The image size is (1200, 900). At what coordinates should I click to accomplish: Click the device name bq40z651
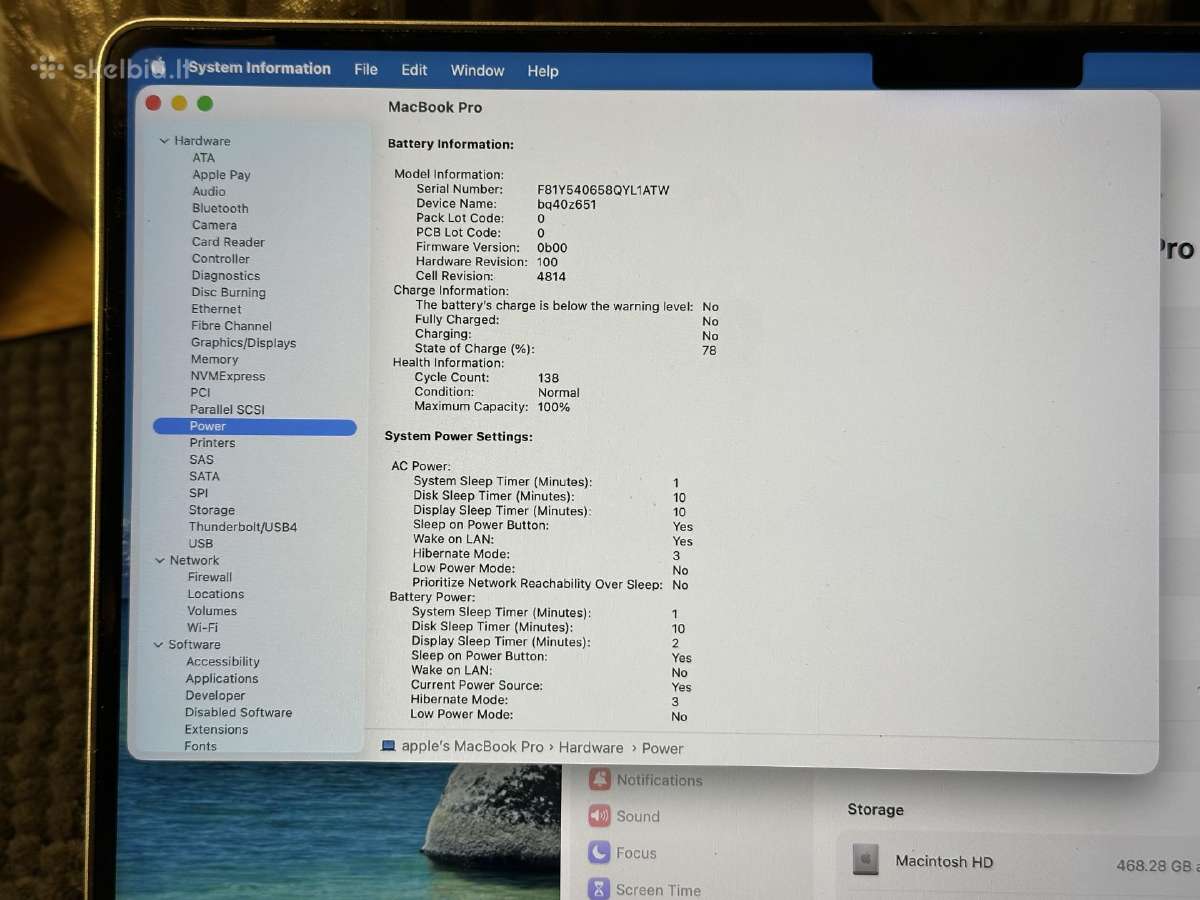coord(566,204)
